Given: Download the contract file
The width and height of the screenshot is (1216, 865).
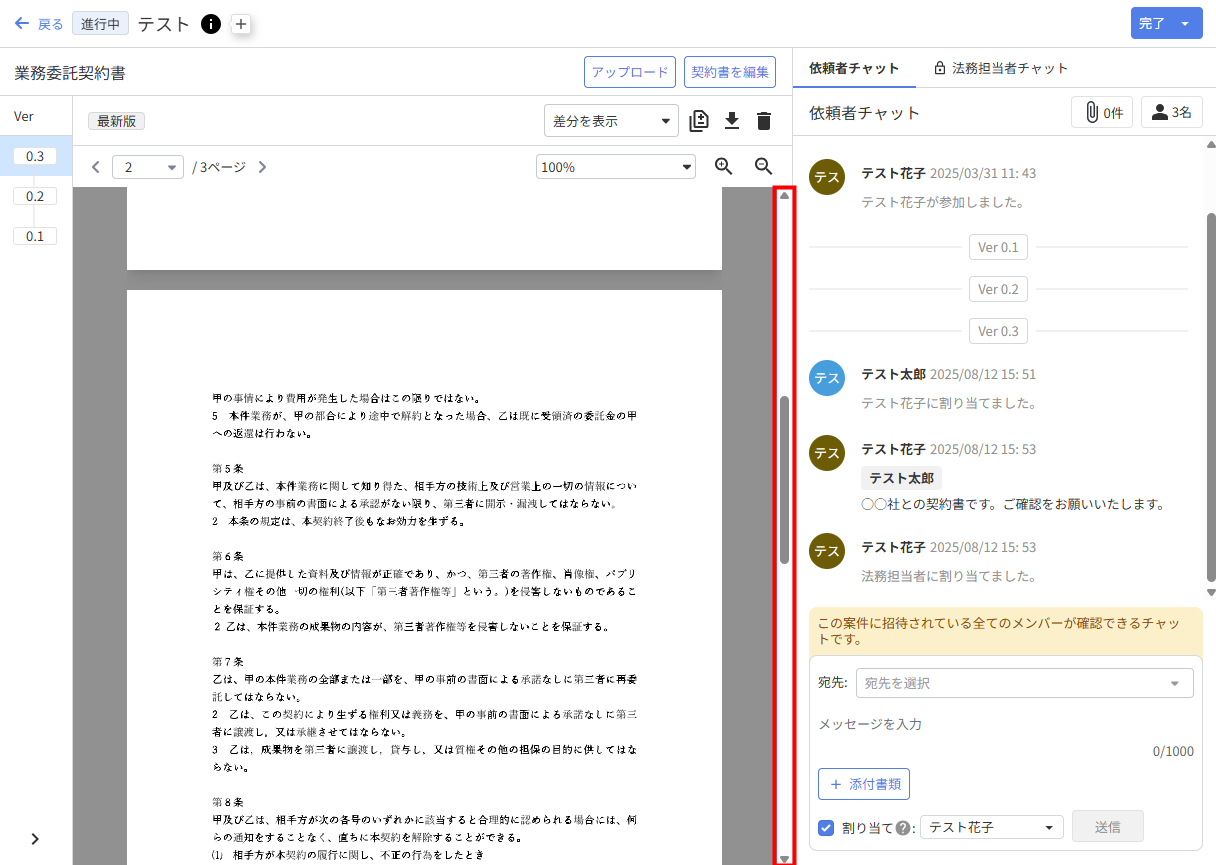Looking at the screenshot, I should pos(732,121).
